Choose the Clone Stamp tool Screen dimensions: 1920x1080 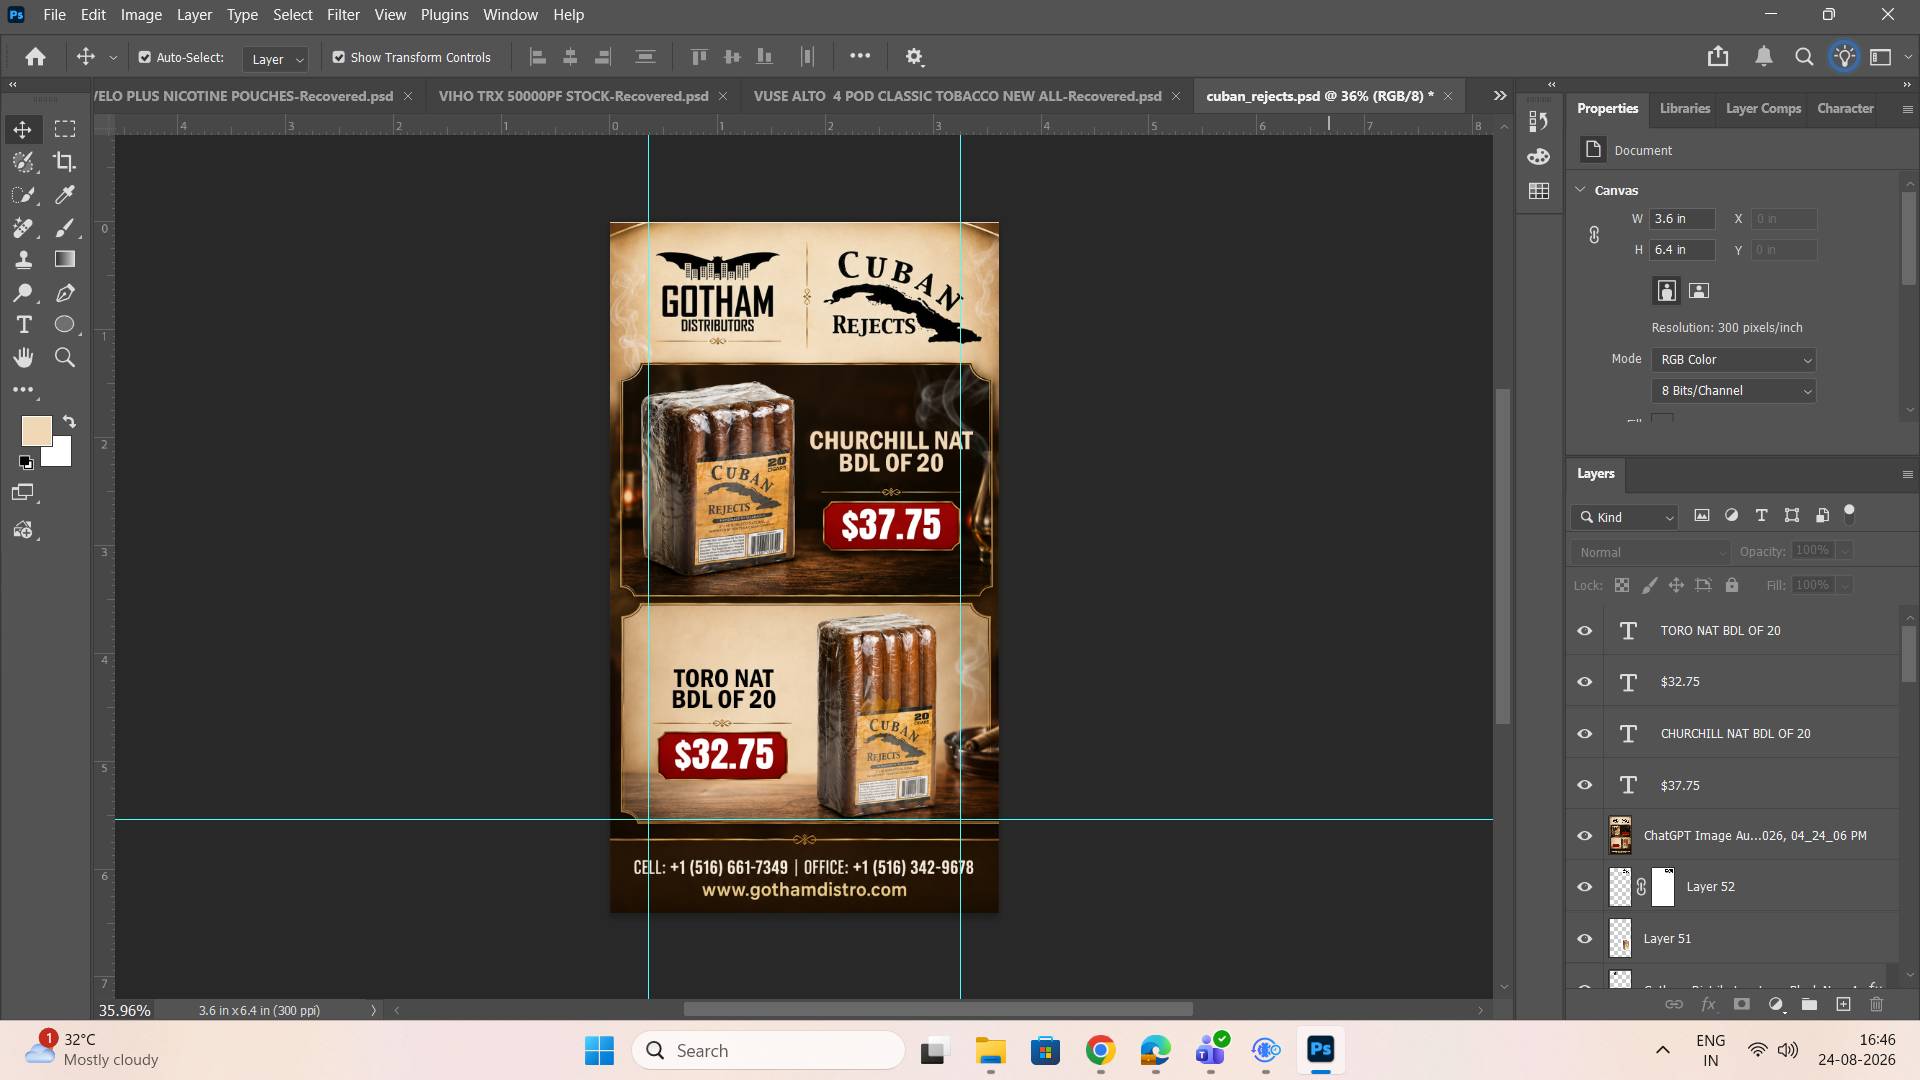(x=24, y=260)
